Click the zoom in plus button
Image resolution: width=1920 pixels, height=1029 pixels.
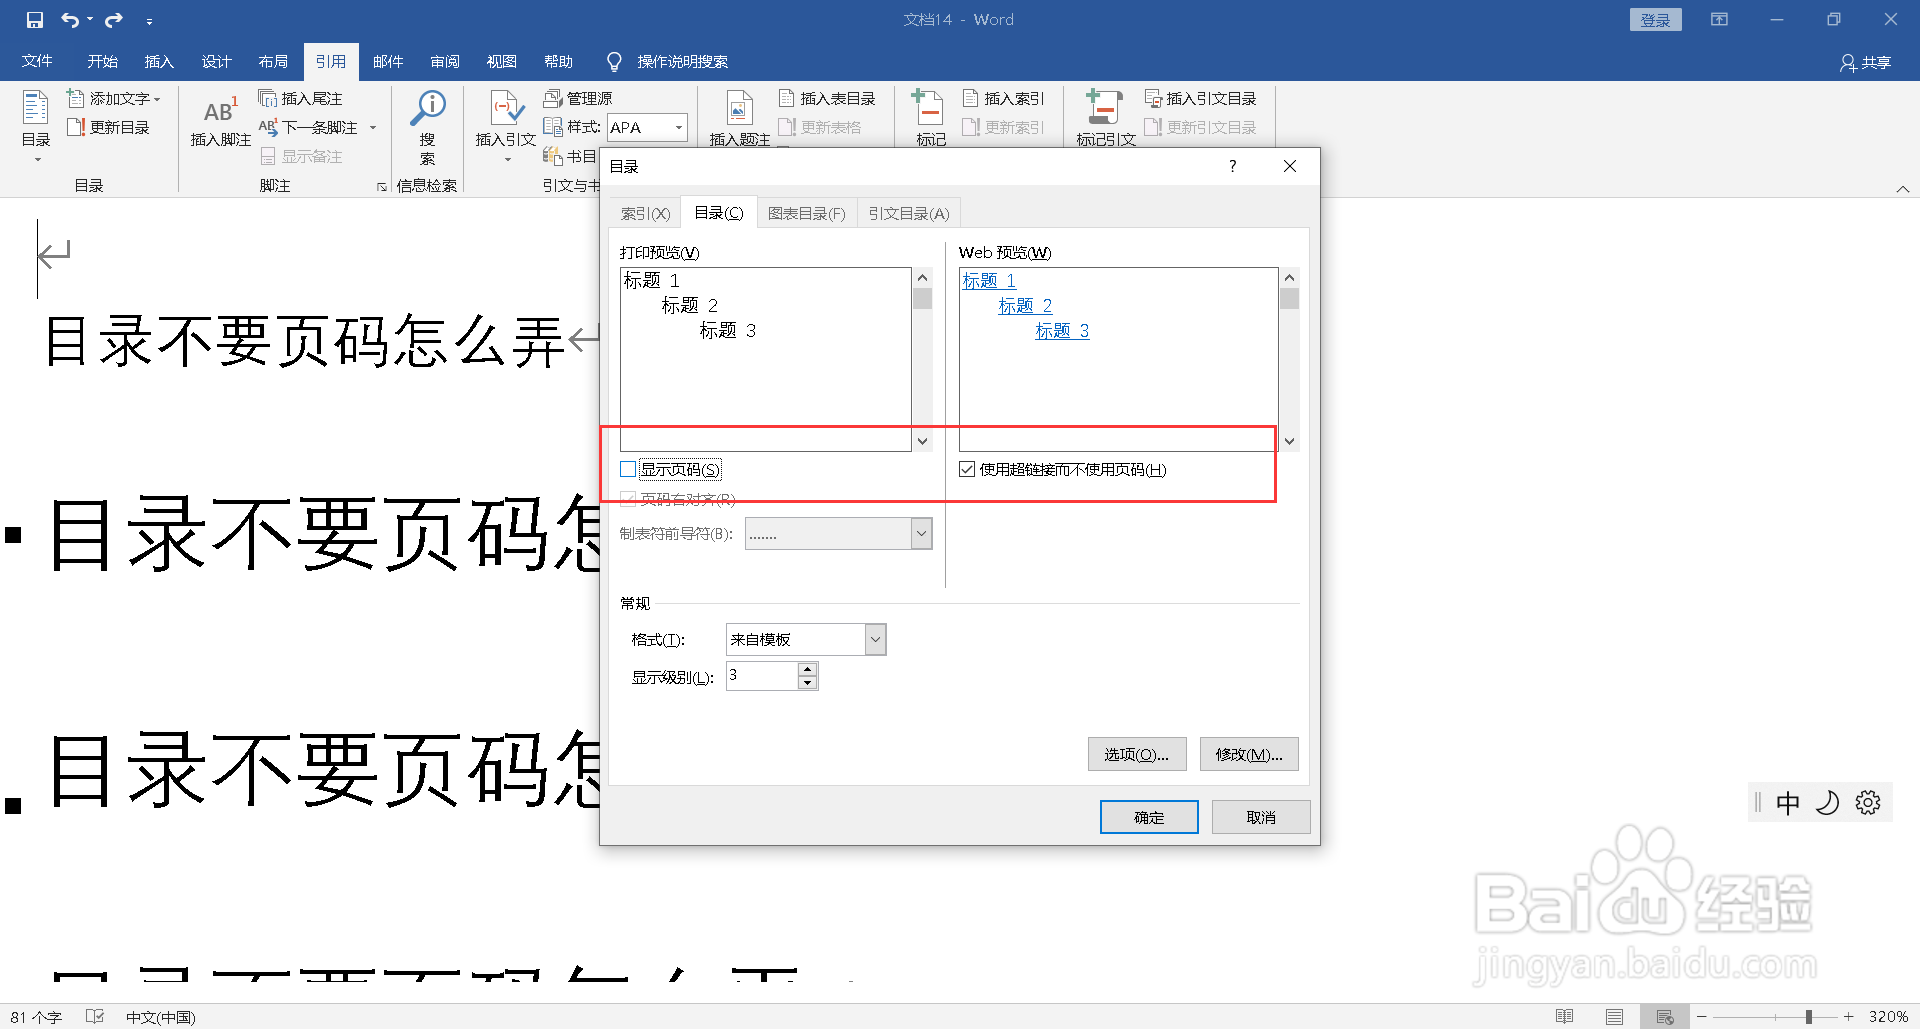[x=1848, y=1017]
